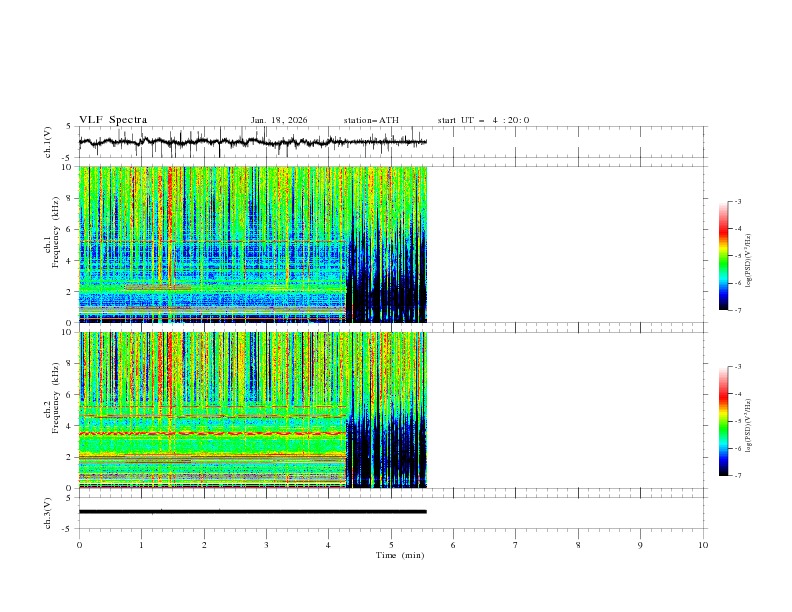Click the time axis tick label "3"
This screenshot has width=792, height=612.
point(267,545)
